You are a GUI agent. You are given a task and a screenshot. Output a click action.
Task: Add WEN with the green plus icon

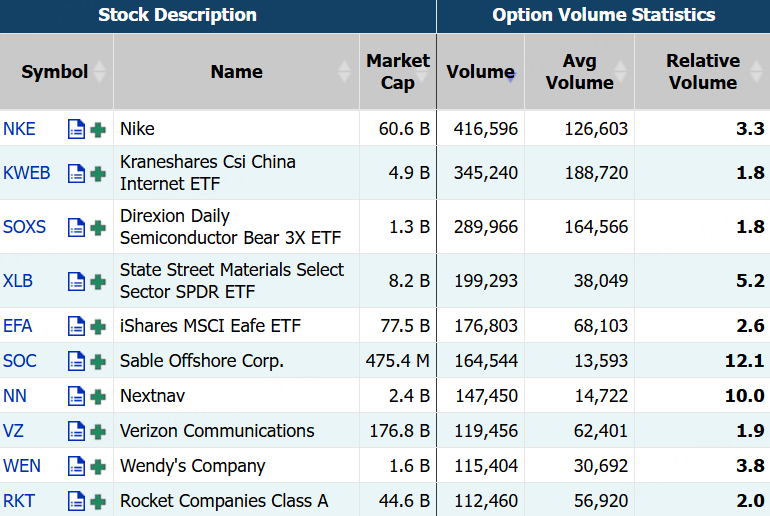point(98,467)
